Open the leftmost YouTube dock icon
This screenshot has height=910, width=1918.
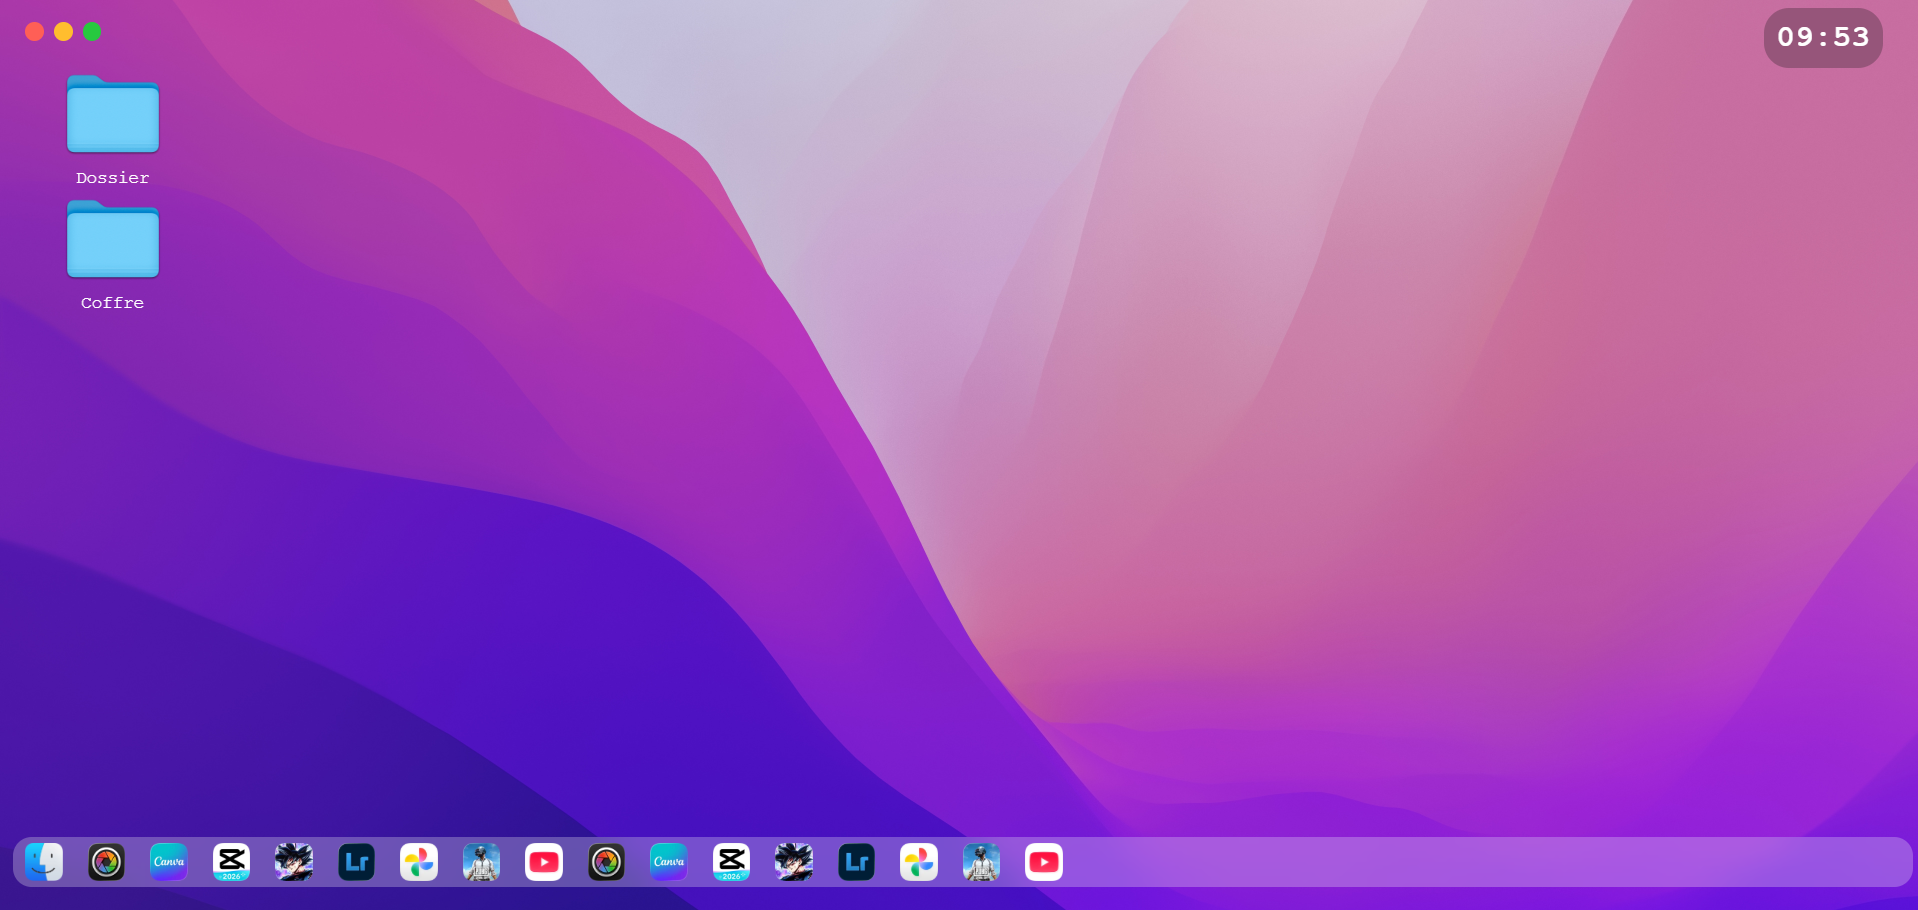click(x=544, y=862)
